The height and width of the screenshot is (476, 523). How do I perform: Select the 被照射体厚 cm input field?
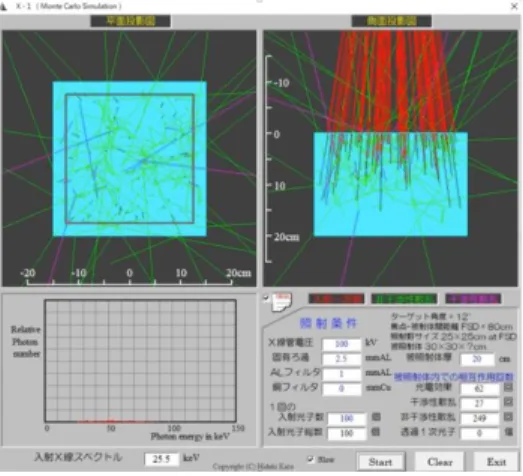click(x=477, y=359)
